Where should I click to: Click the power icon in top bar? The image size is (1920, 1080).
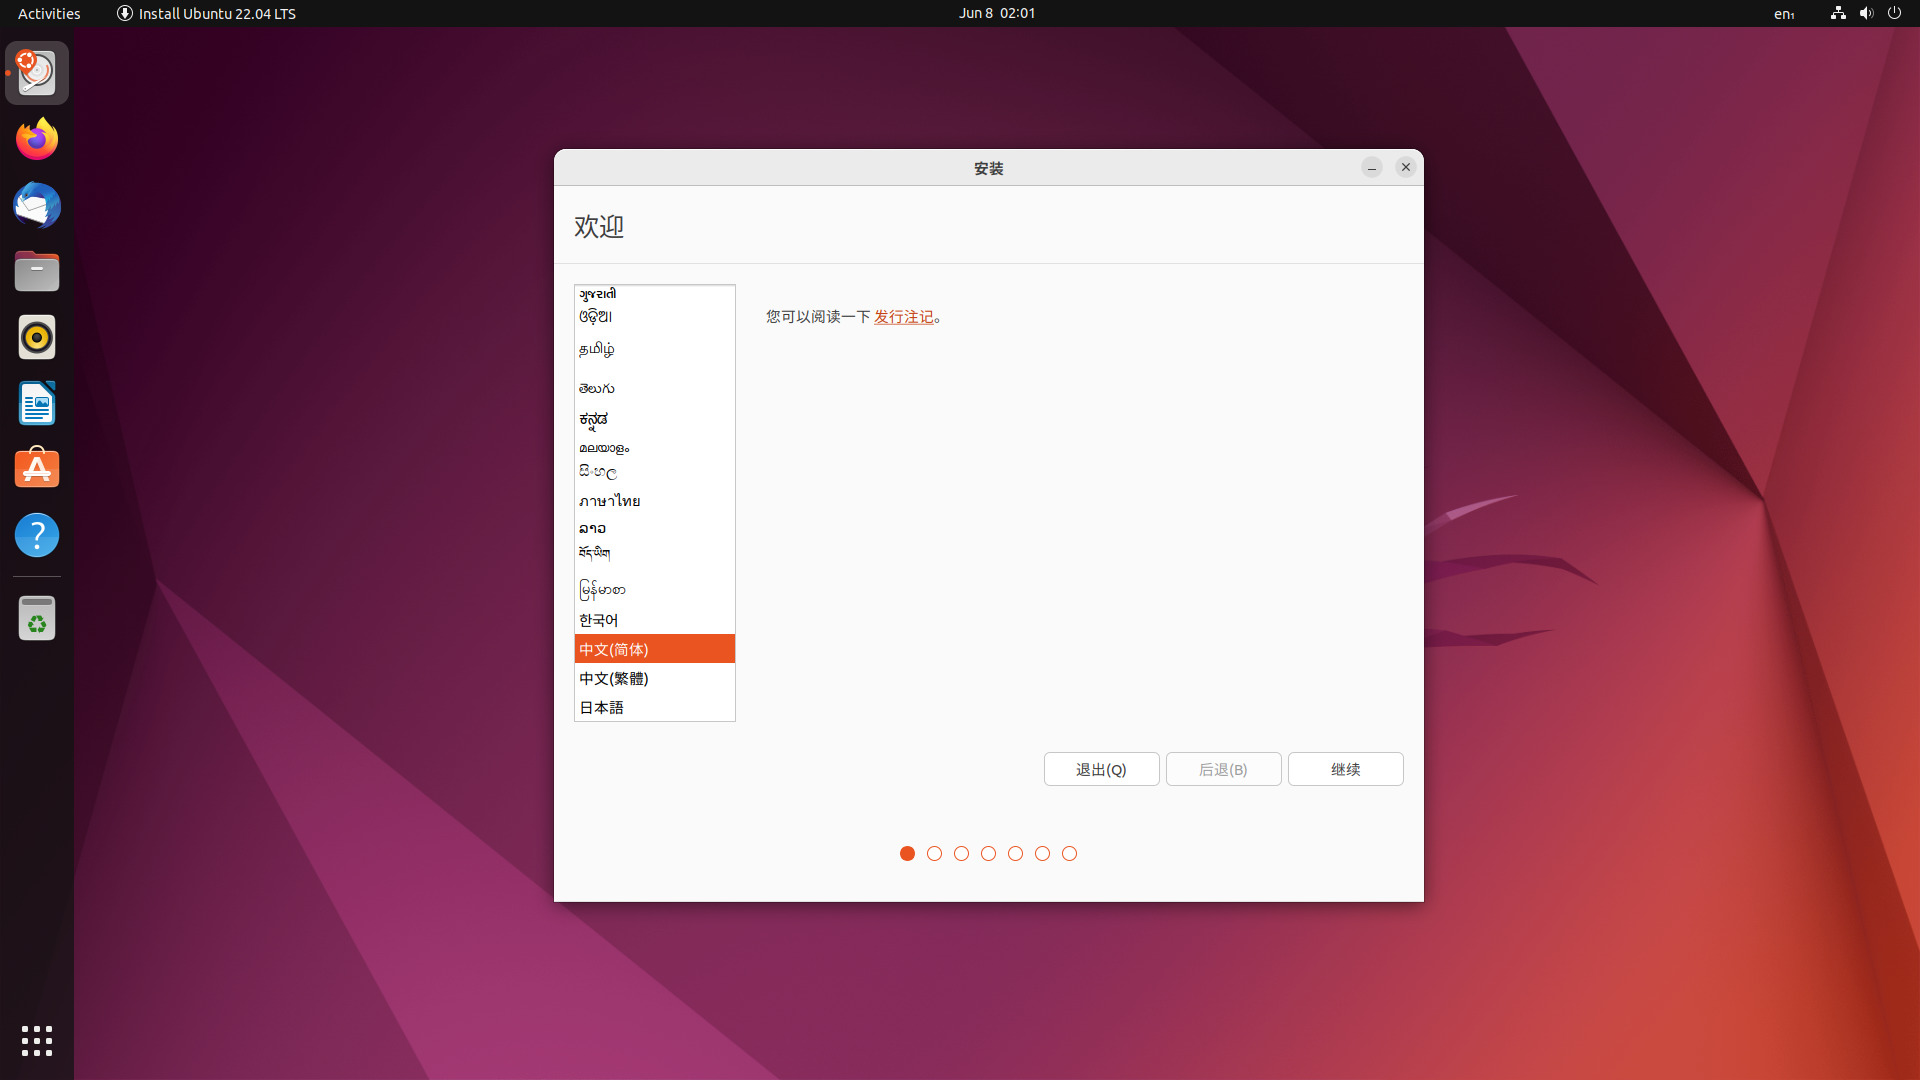coord(1895,13)
